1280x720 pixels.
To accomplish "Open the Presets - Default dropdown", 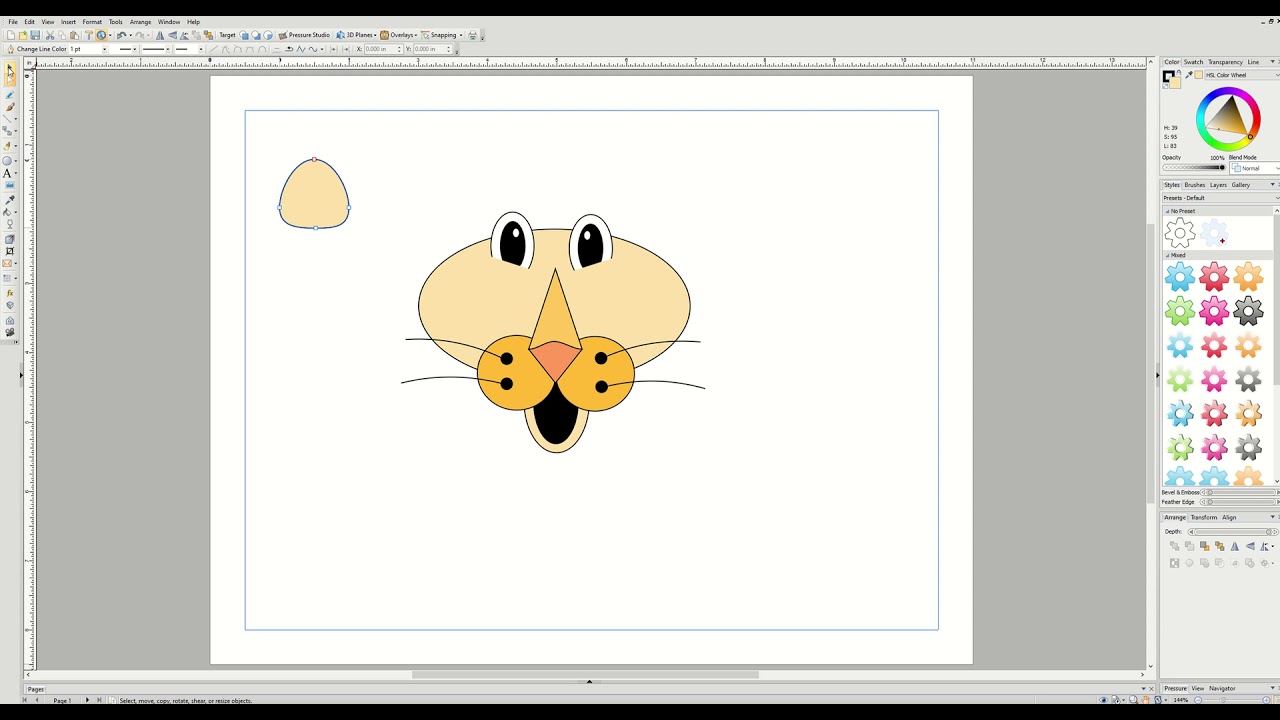I will [1220, 198].
